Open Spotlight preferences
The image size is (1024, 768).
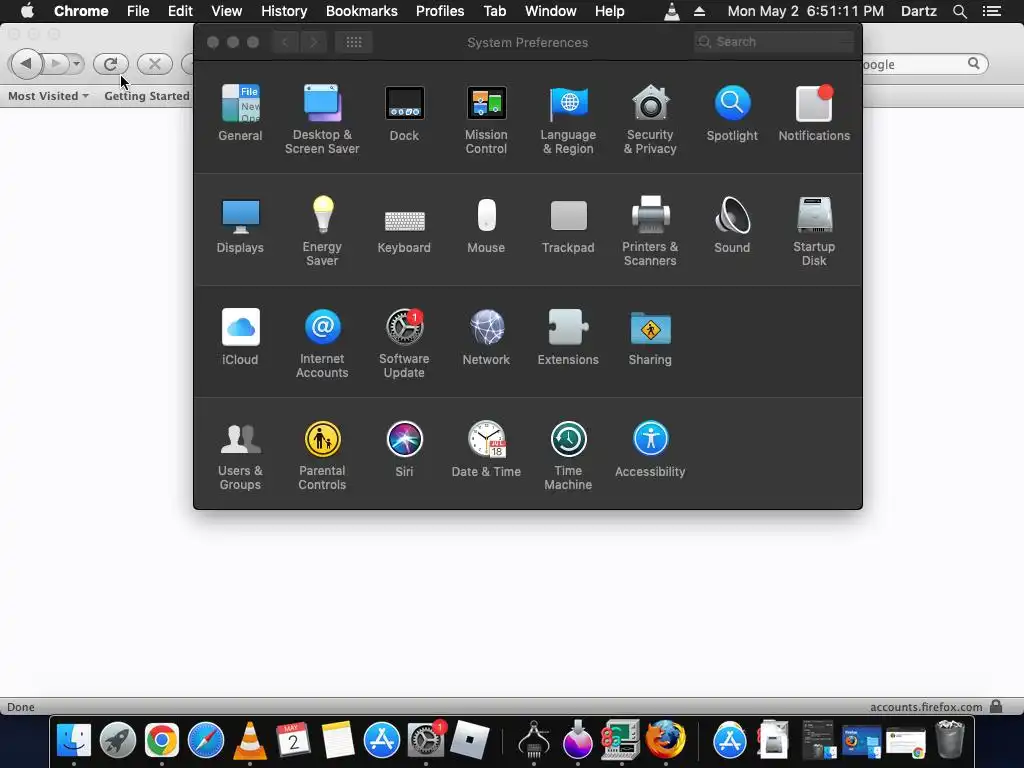pyautogui.click(x=732, y=112)
